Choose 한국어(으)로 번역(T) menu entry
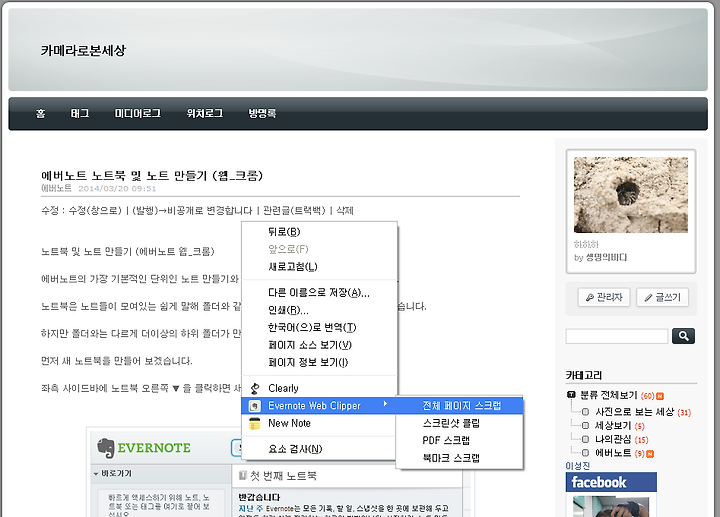 (319, 327)
